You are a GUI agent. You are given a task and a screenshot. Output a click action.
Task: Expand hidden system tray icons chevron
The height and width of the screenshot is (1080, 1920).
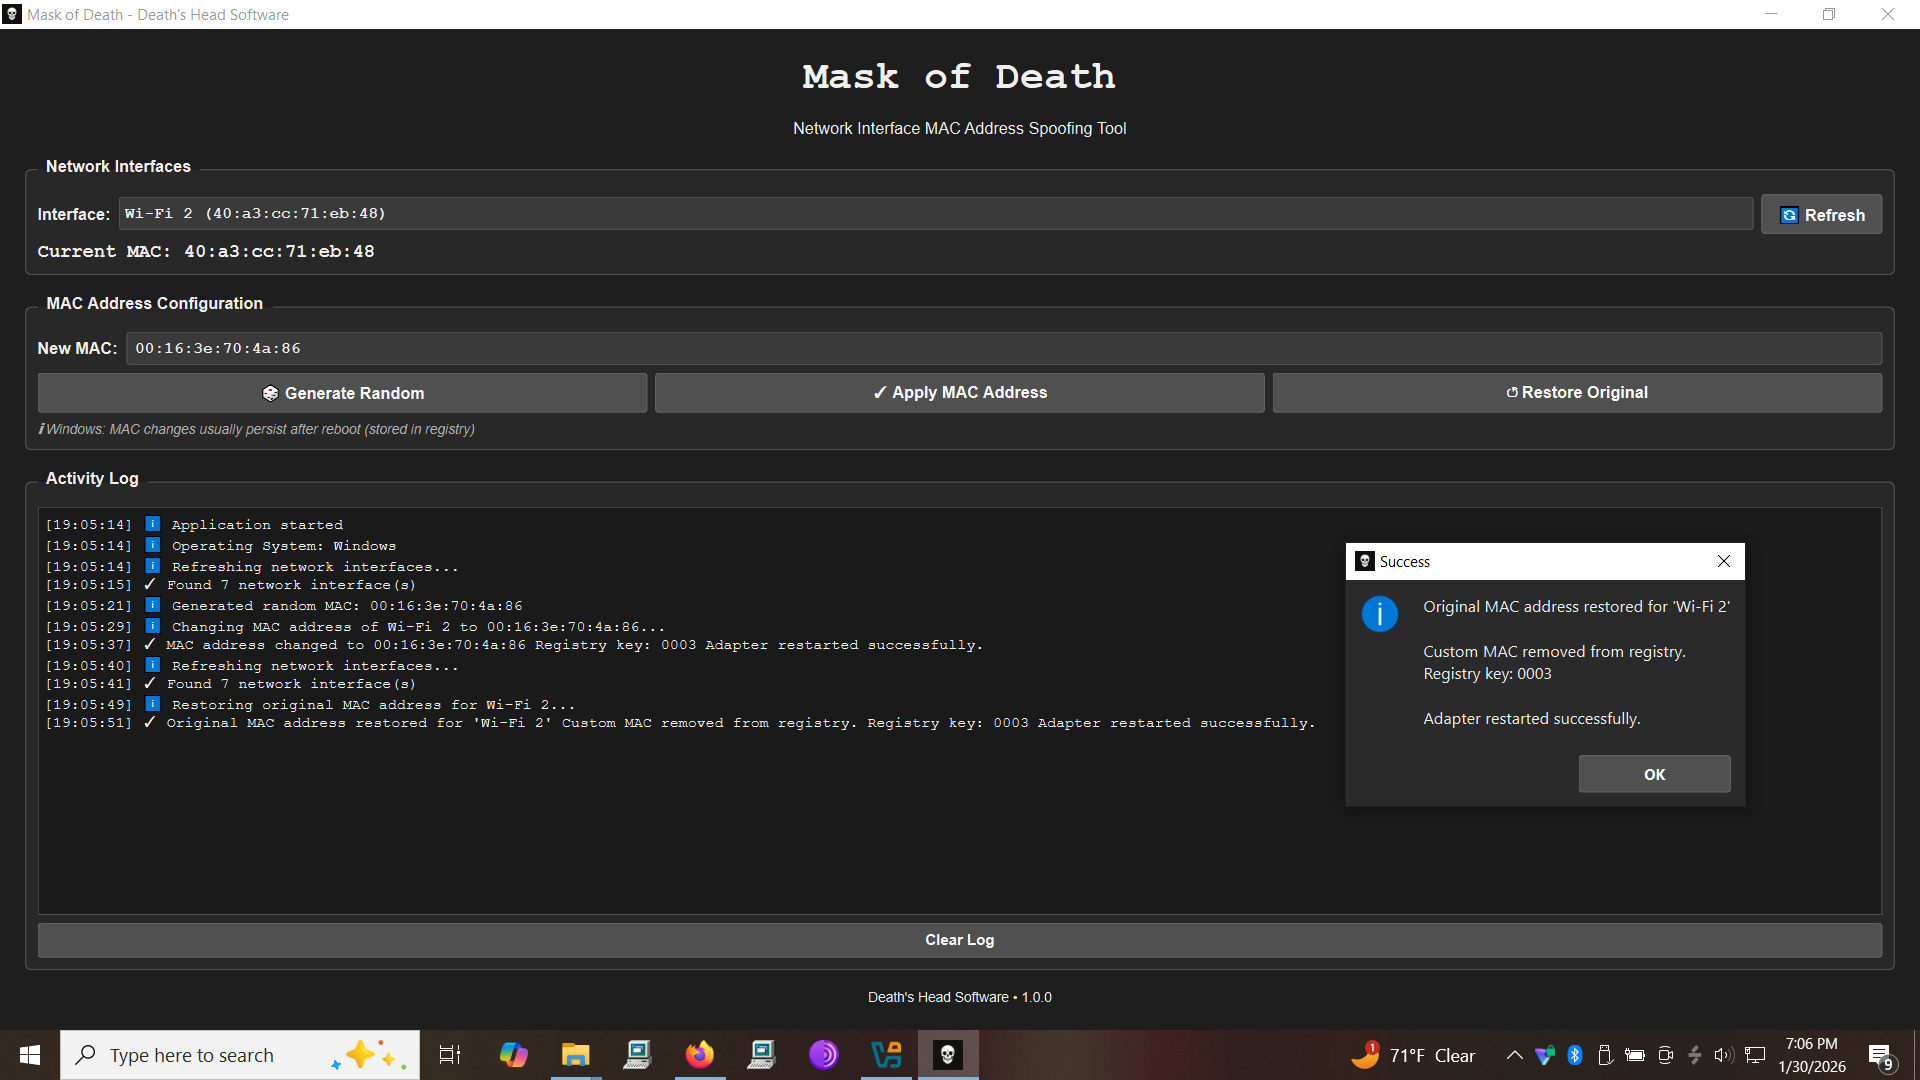[x=1514, y=1055]
